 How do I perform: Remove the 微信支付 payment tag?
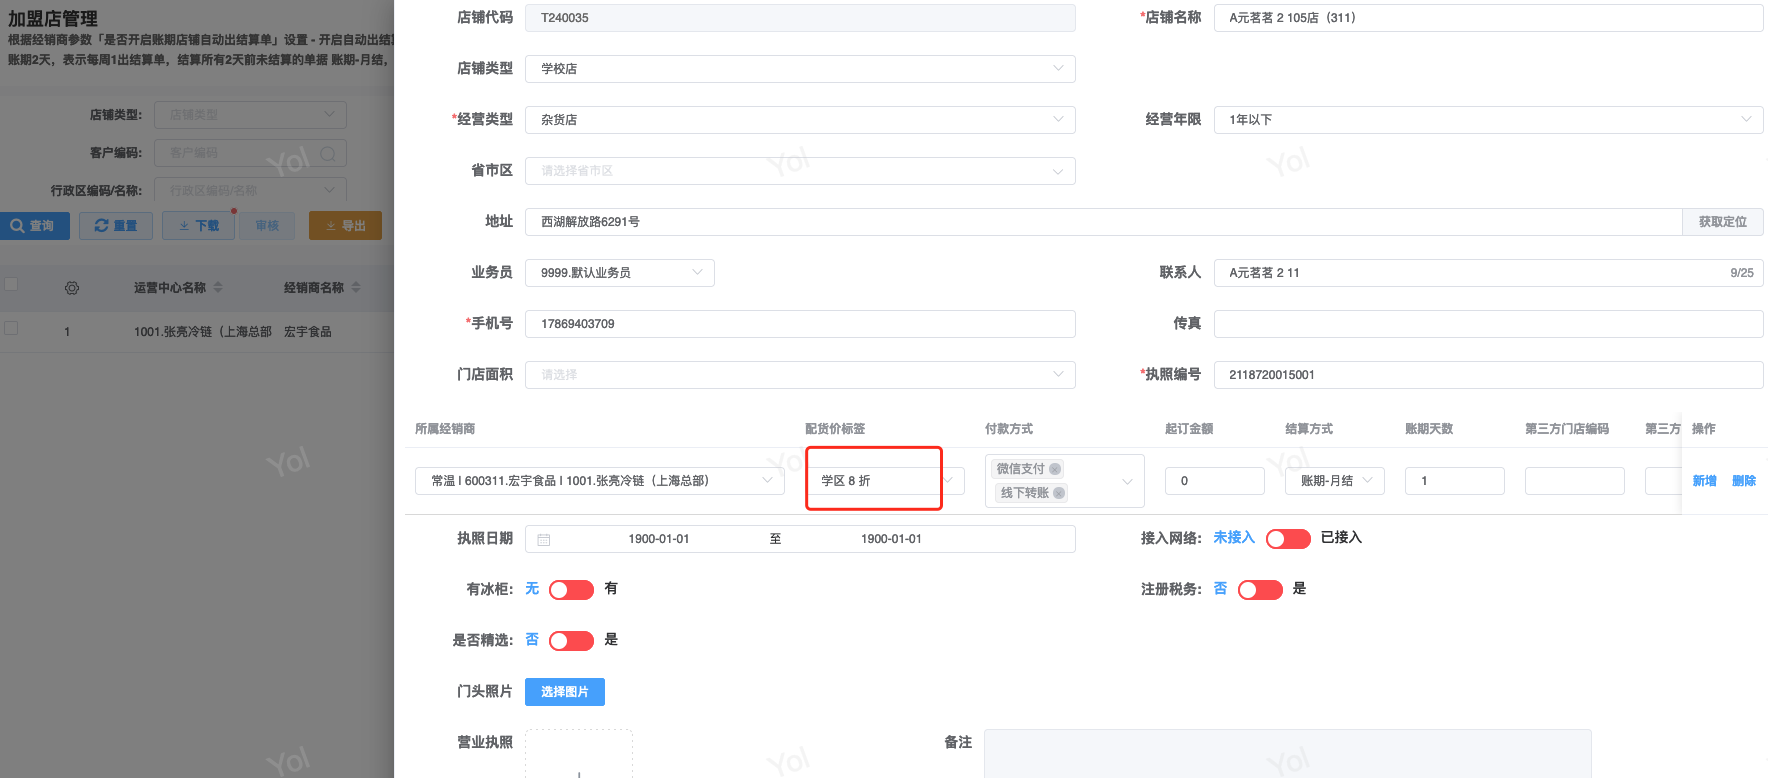point(1055,469)
